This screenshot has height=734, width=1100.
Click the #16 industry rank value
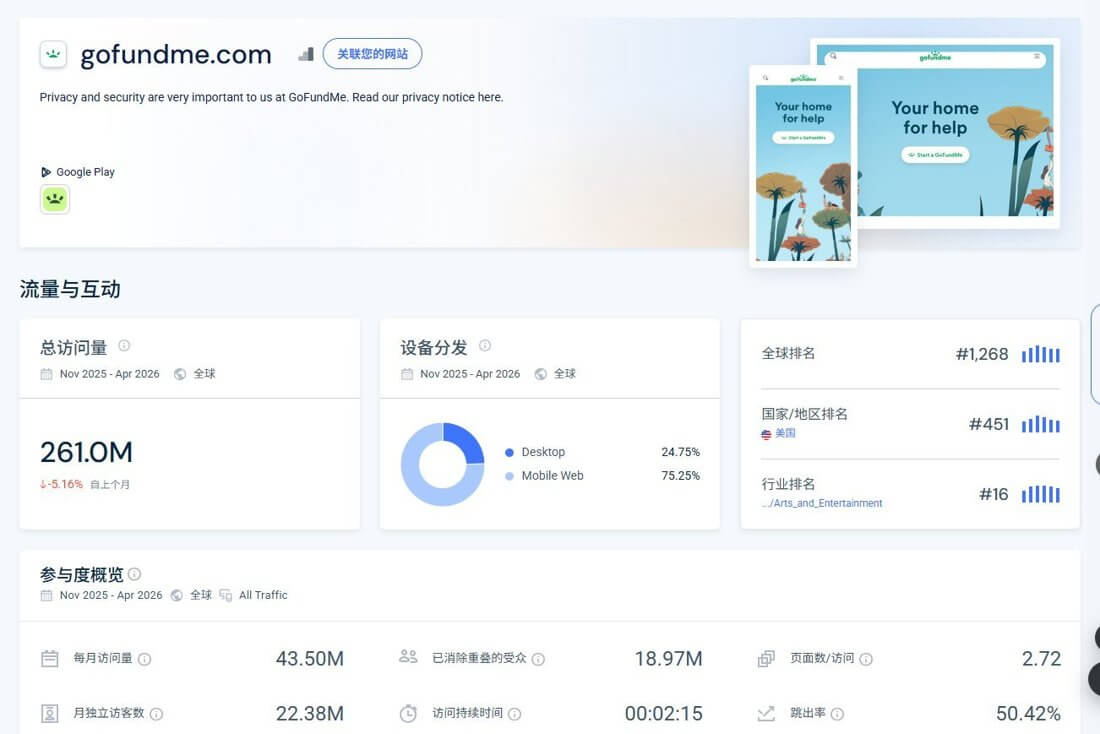(x=994, y=495)
